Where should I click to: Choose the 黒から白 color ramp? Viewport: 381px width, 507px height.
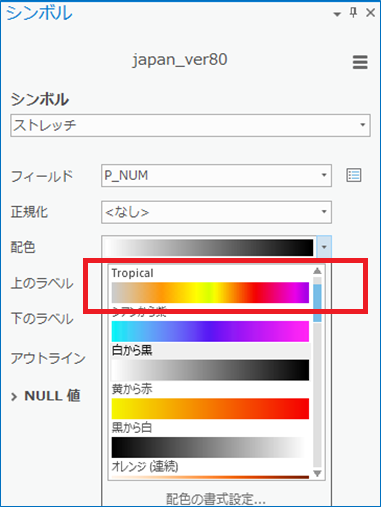pos(210,447)
